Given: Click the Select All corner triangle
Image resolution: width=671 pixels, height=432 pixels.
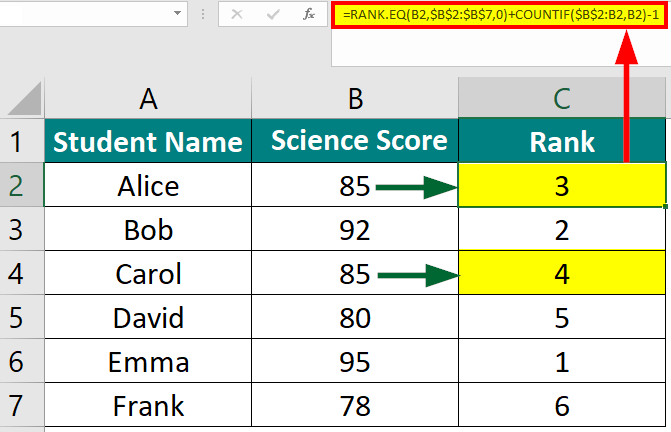Looking at the screenshot, I should (x=25, y=99).
